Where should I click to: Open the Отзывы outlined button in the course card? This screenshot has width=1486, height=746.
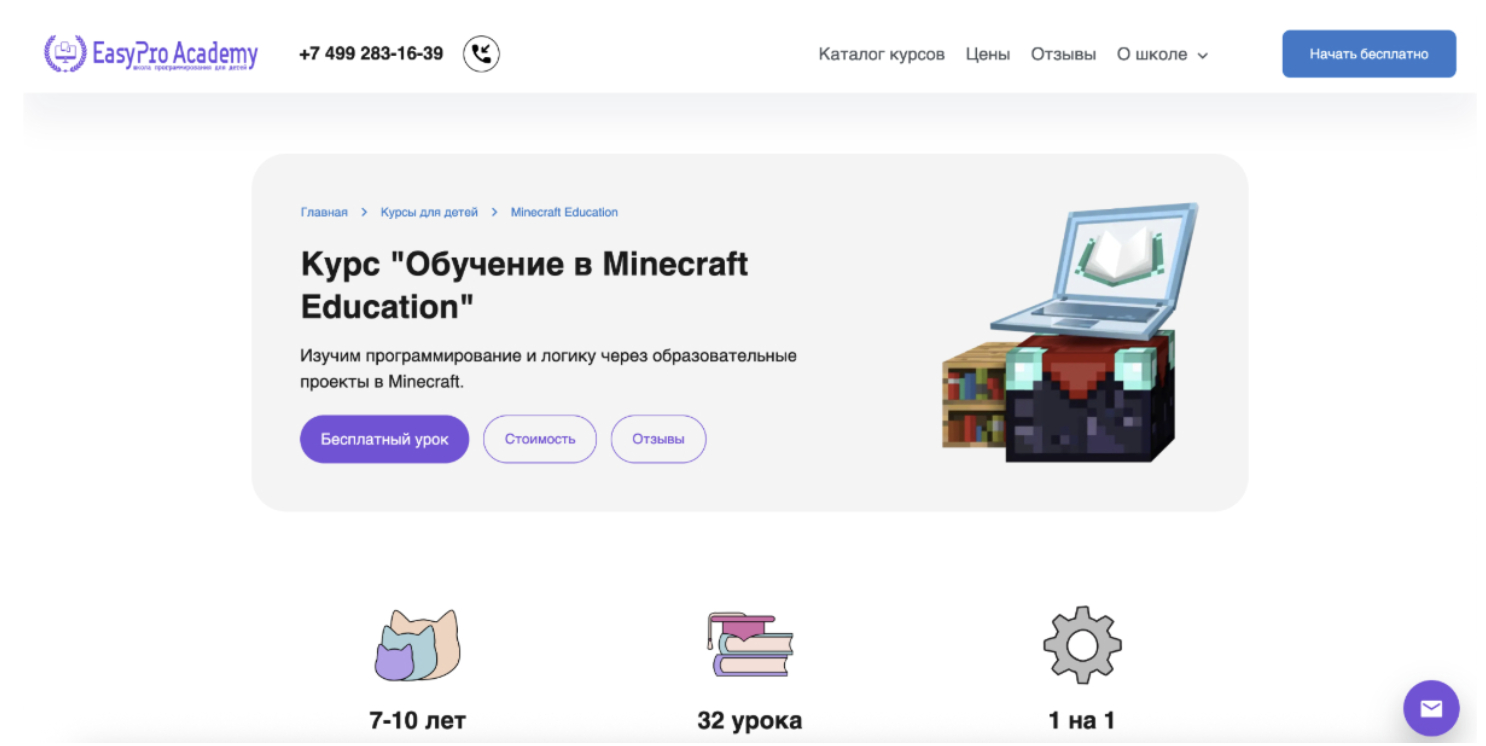(658, 439)
